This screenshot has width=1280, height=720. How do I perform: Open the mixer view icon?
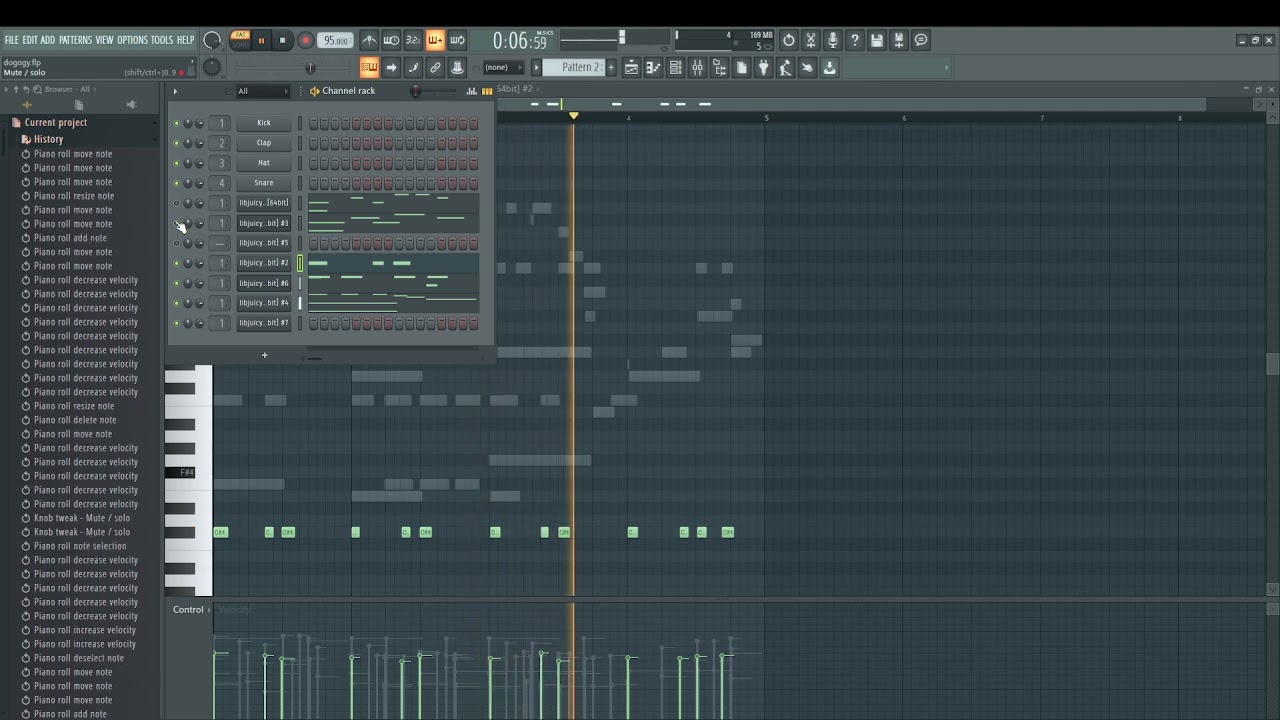coord(697,68)
